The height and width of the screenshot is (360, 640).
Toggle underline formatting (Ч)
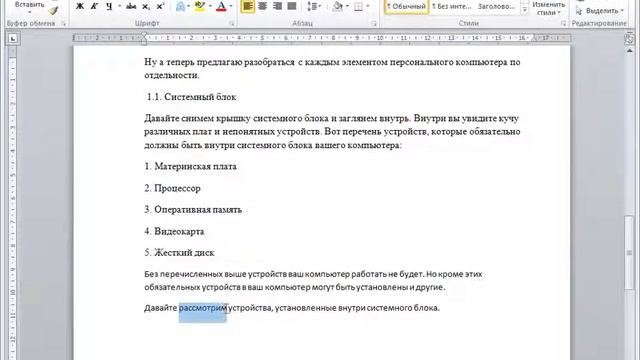tap(109, 6)
